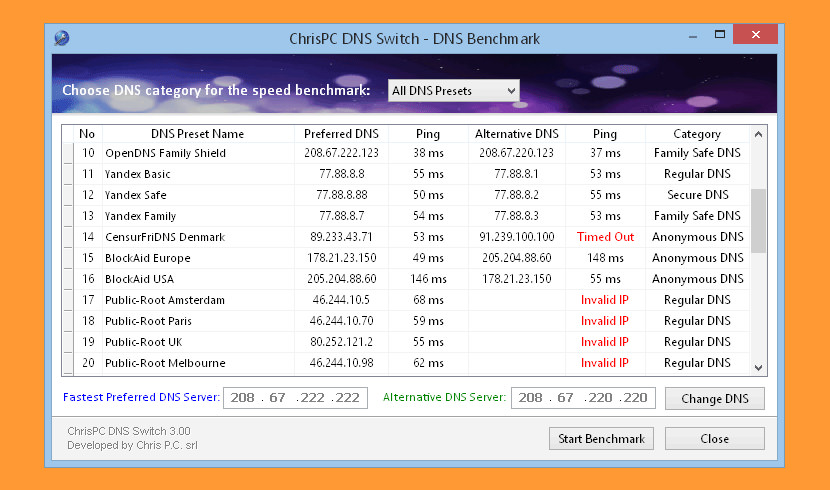
Task: Select the Yandex Basic row
Action: tap(407, 174)
